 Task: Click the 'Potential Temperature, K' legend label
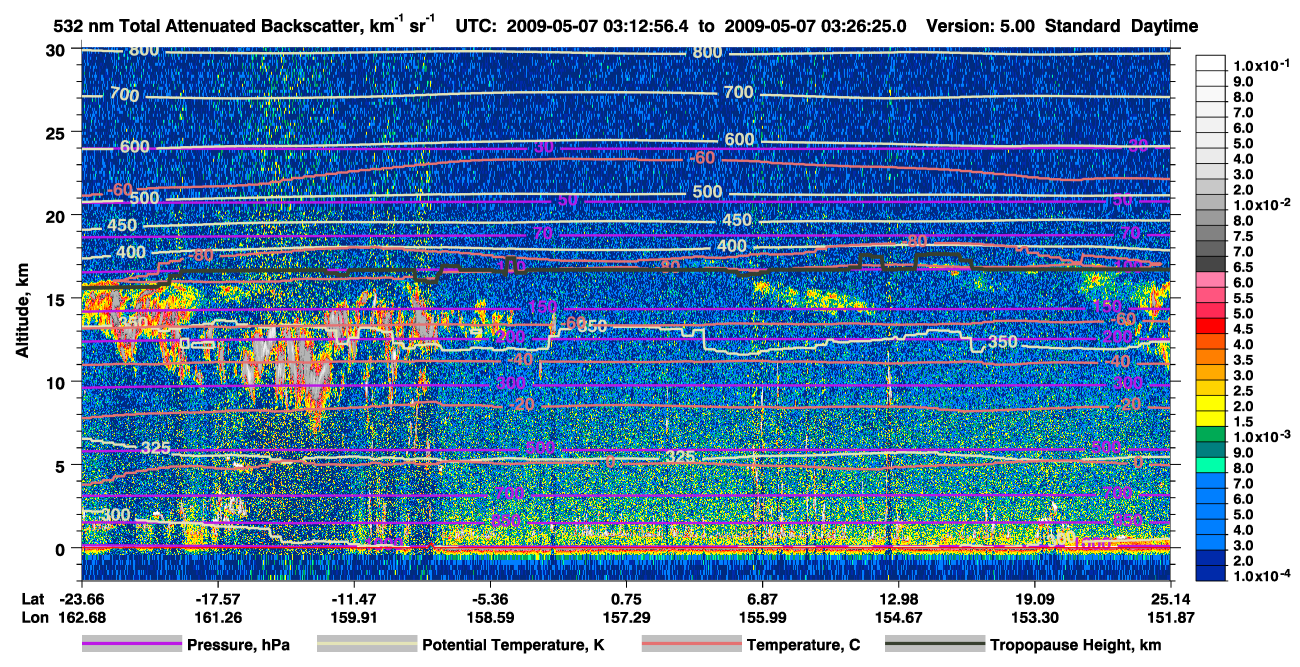tap(513, 646)
